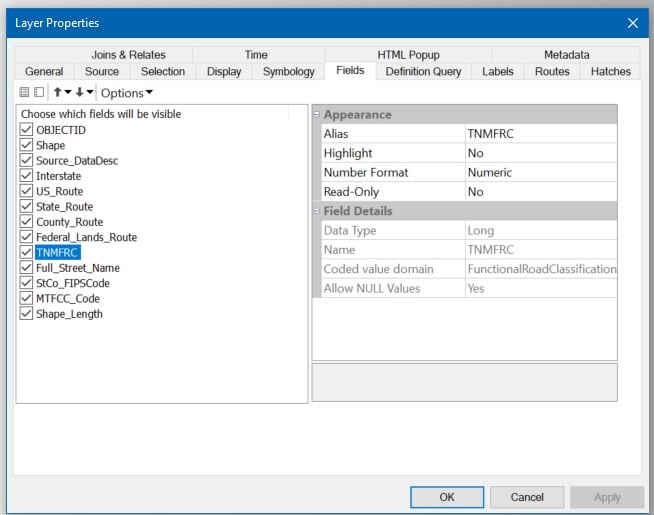Select the Full_Street_Name field
Screen dimensions: 654x515
[78, 268]
